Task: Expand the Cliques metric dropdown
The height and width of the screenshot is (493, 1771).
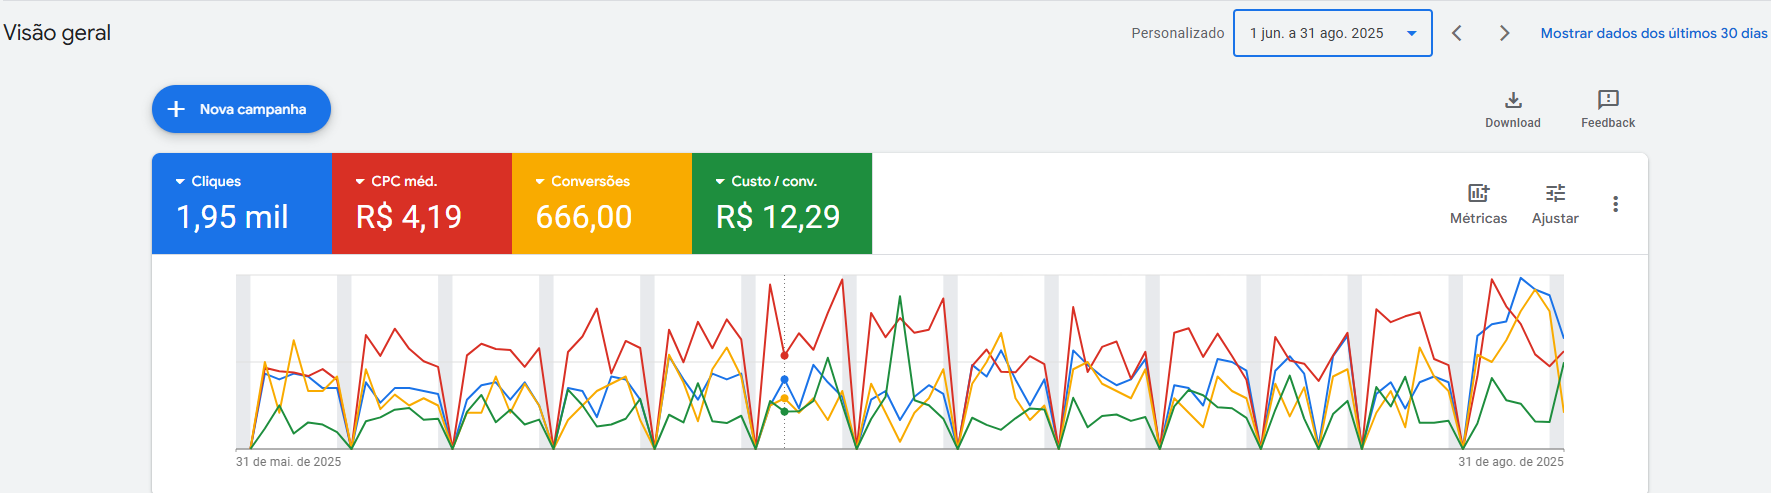Action: (x=180, y=181)
